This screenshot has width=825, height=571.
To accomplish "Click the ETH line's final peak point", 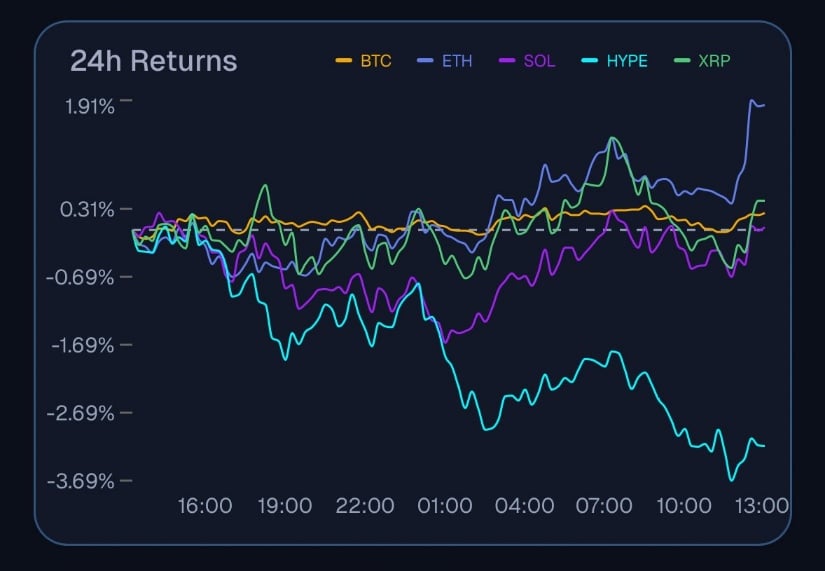I will (752, 100).
